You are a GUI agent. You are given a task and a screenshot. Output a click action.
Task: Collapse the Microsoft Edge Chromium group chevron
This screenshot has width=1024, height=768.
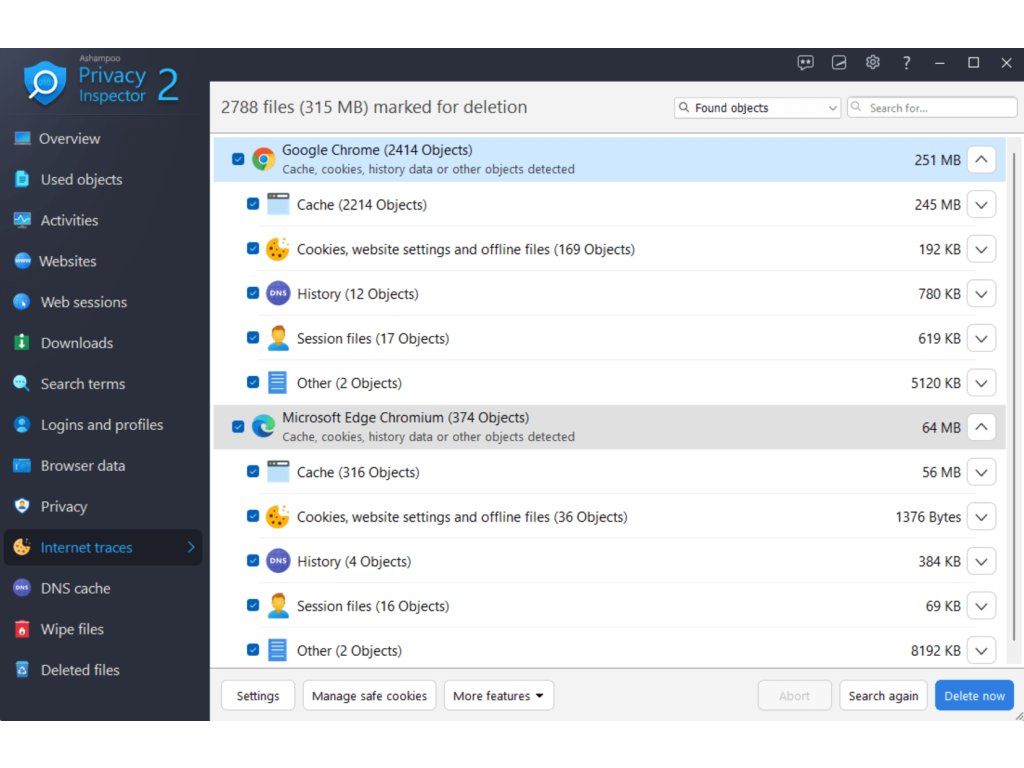click(x=981, y=427)
